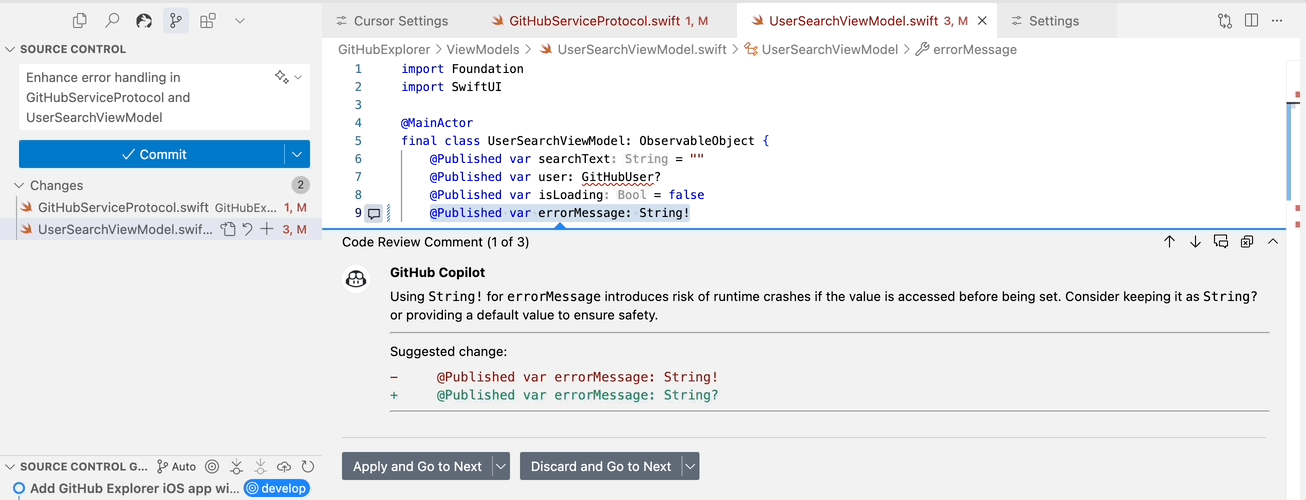Open the Extensions view icon
Image resolution: width=1306 pixels, height=500 pixels.
(208, 20)
